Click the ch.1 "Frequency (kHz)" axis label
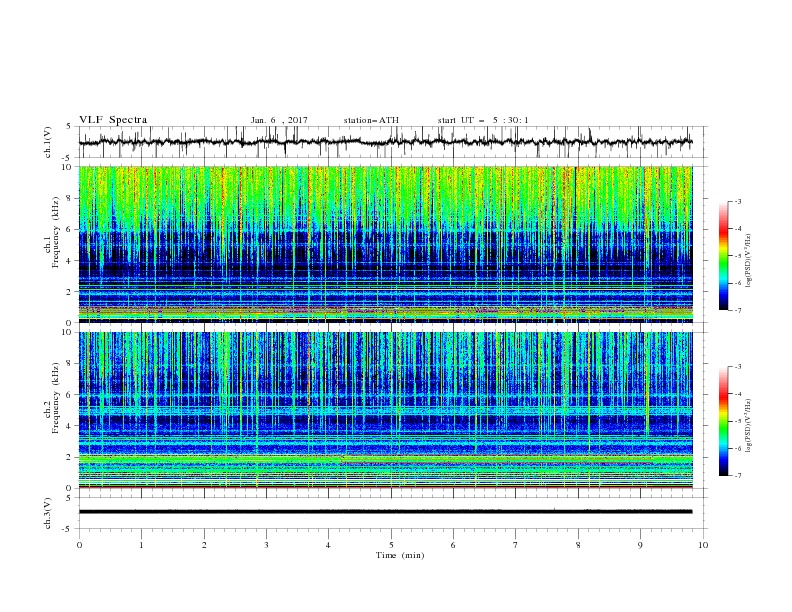 56,233
